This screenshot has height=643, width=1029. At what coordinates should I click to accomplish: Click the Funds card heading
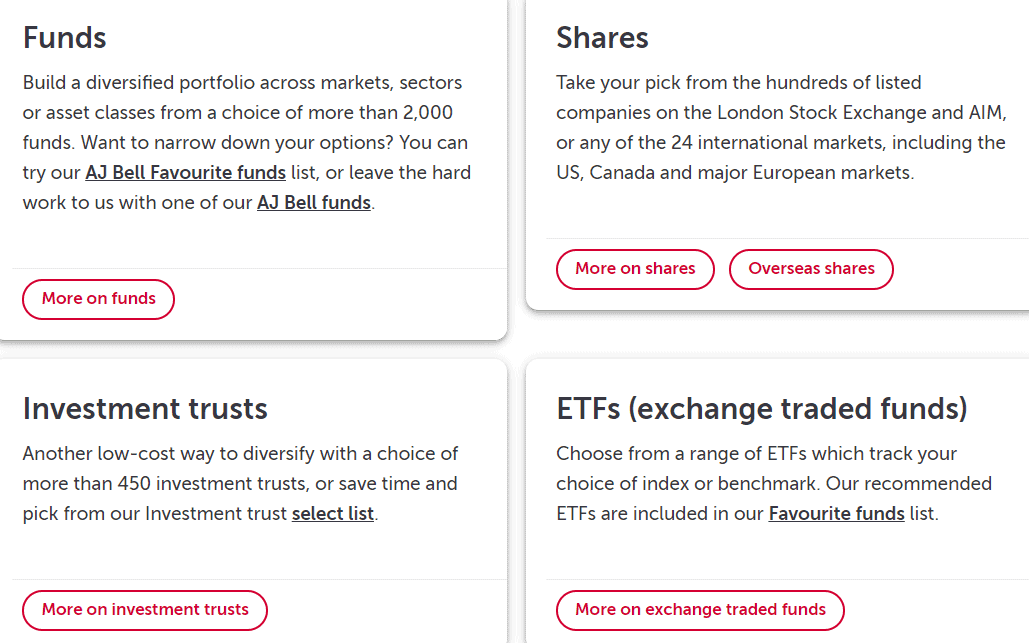pyautogui.click(x=65, y=38)
